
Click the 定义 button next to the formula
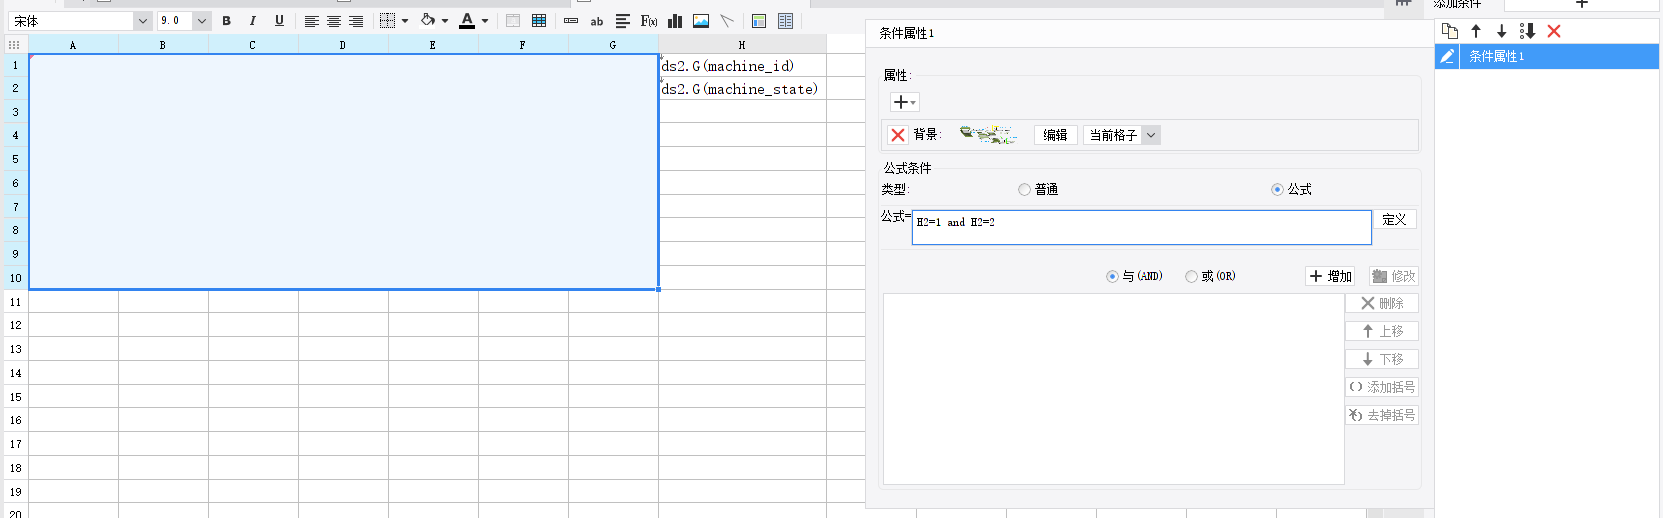coord(1395,219)
